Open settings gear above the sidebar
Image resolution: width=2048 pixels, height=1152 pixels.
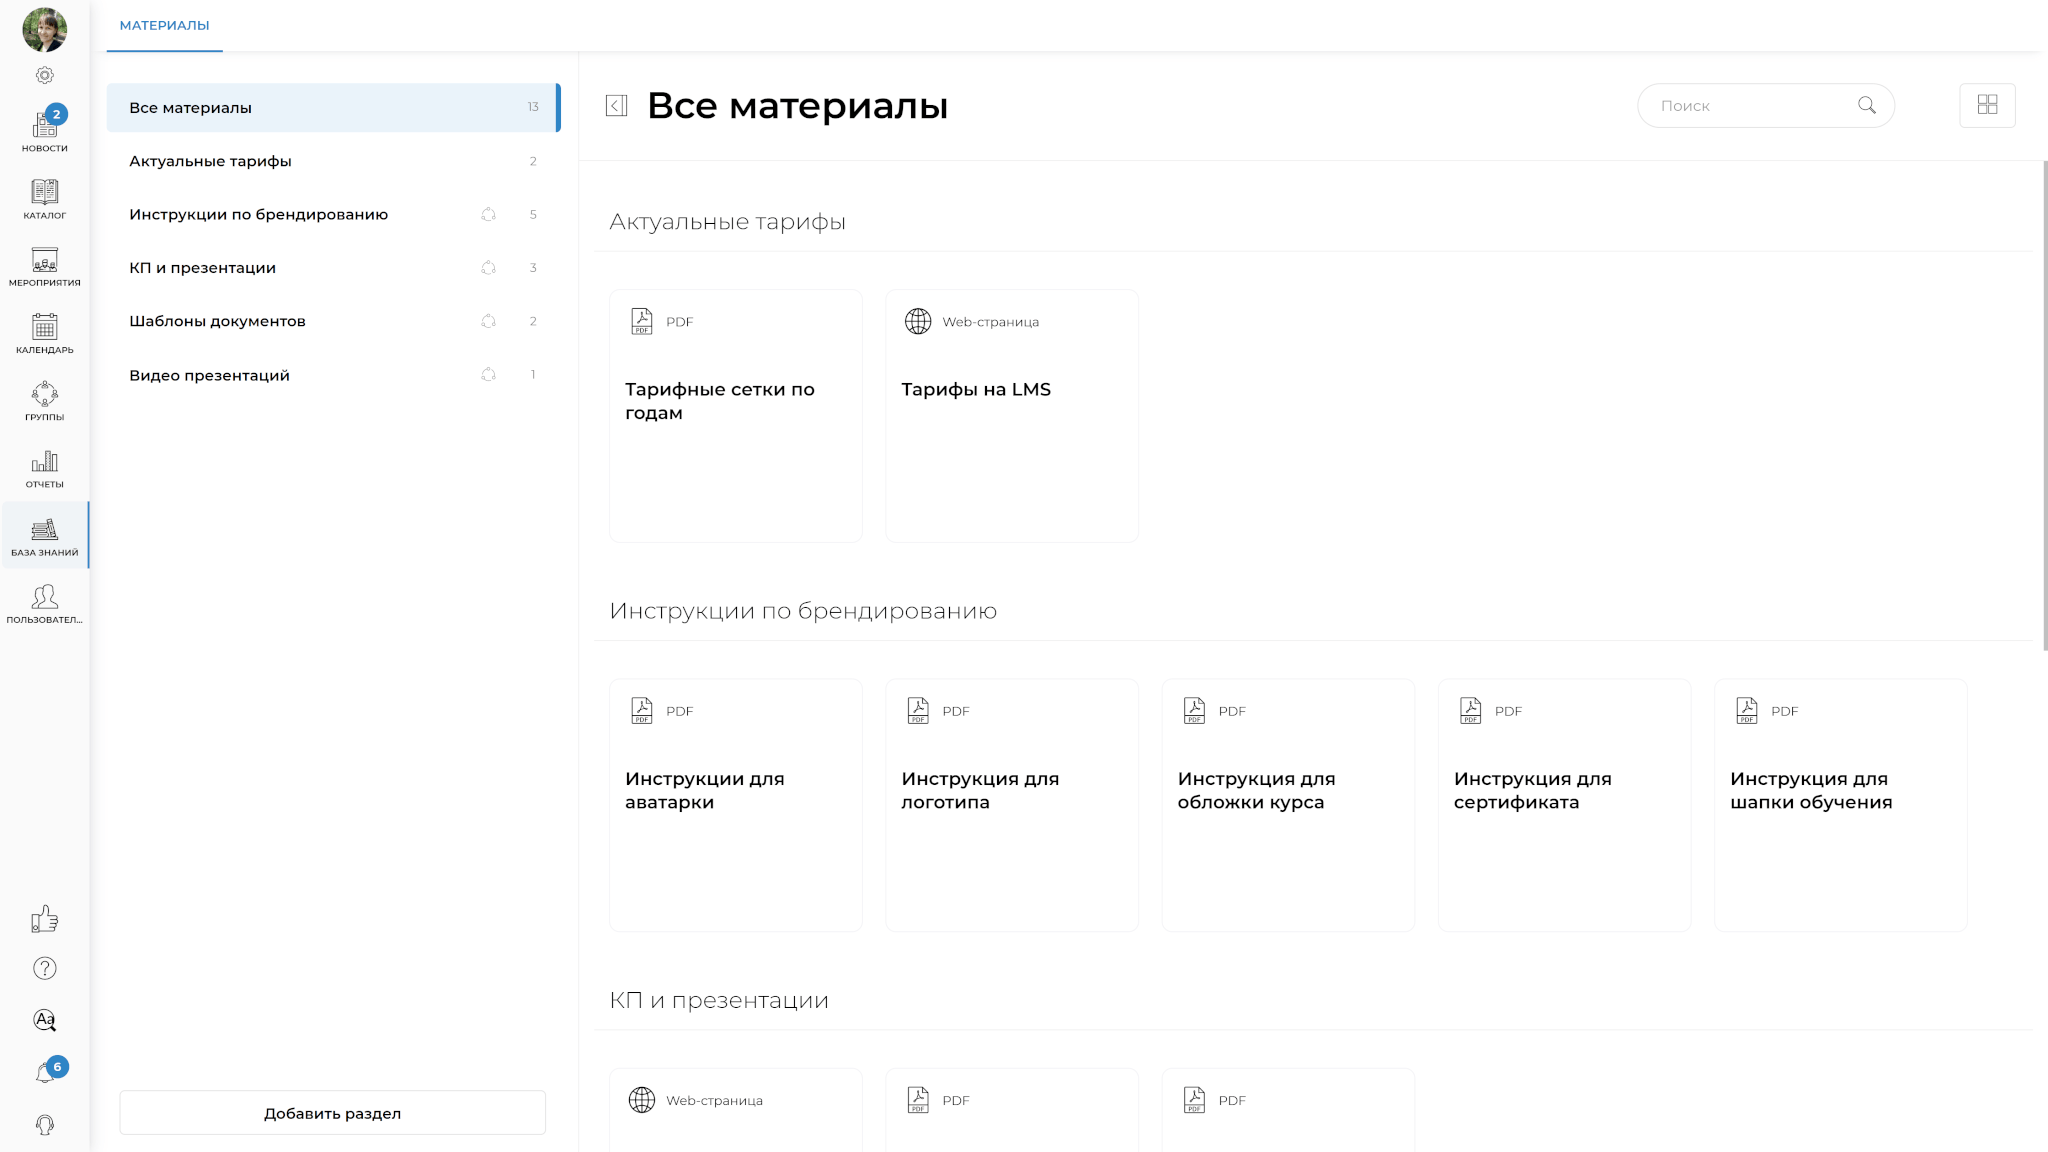[44, 75]
